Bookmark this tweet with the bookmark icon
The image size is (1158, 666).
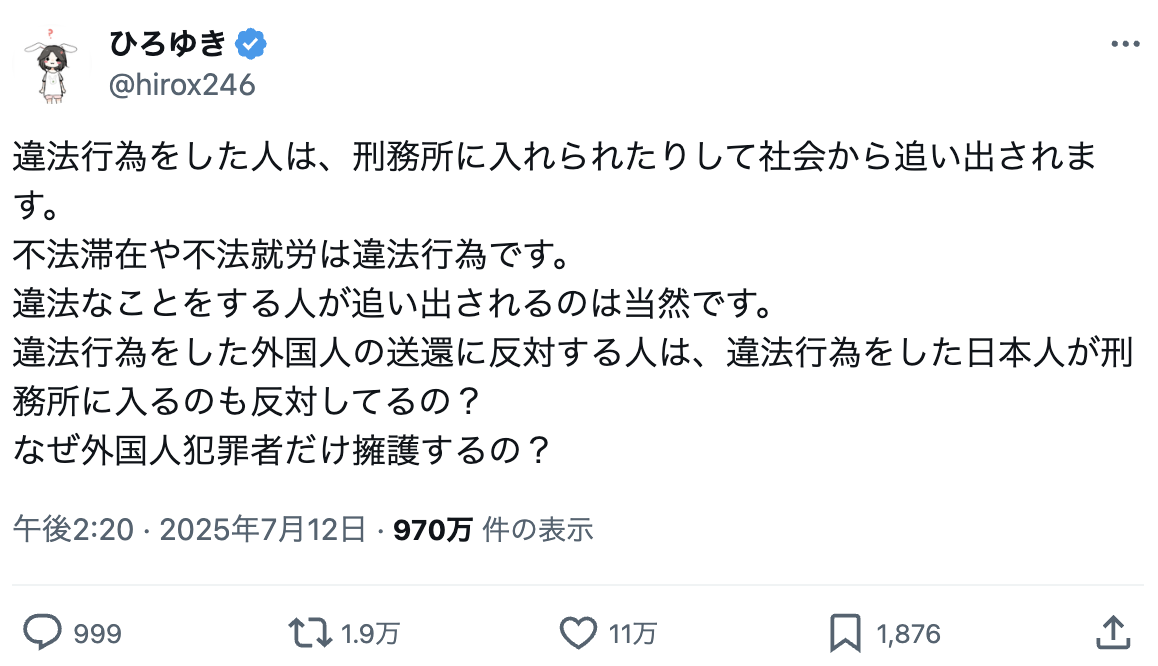coord(845,632)
